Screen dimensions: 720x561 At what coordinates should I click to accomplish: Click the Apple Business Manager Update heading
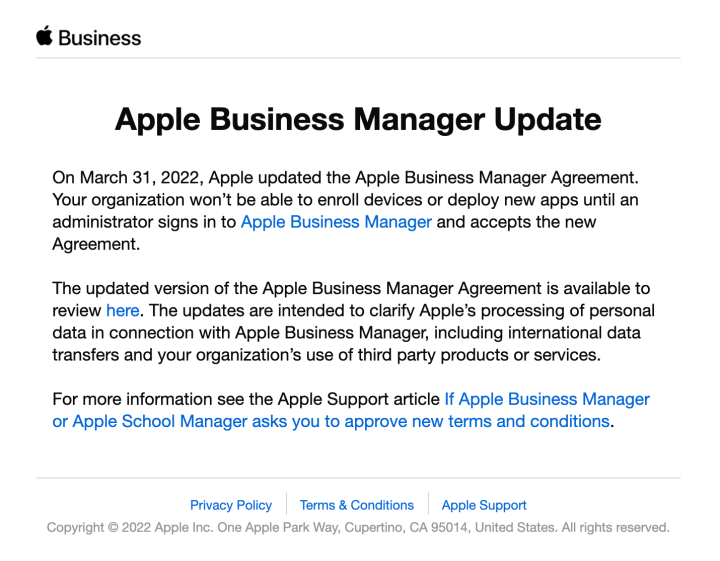(358, 119)
